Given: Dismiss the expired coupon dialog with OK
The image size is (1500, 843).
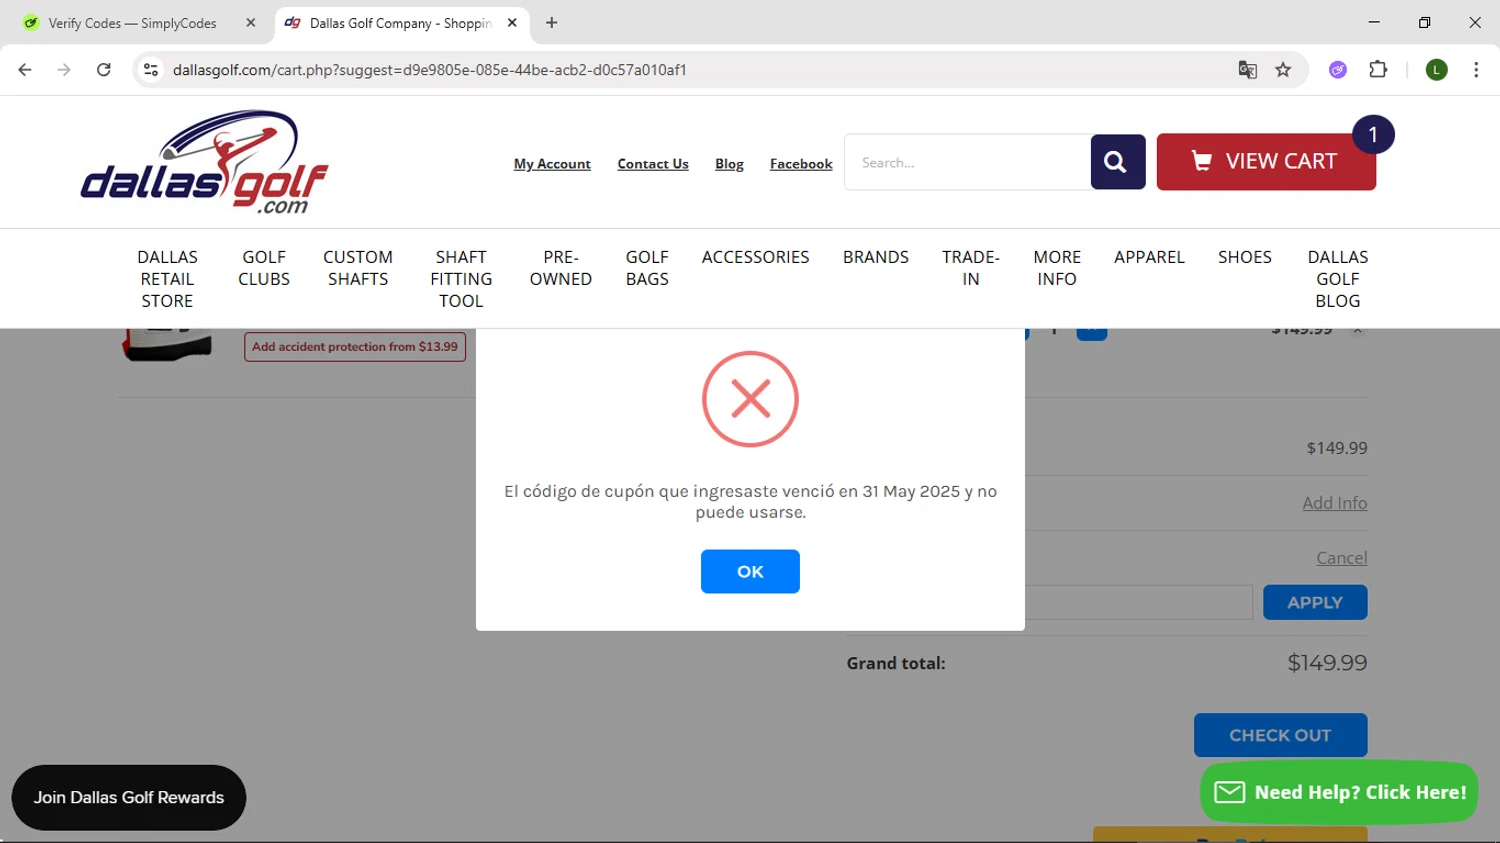Looking at the screenshot, I should click(750, 571).
